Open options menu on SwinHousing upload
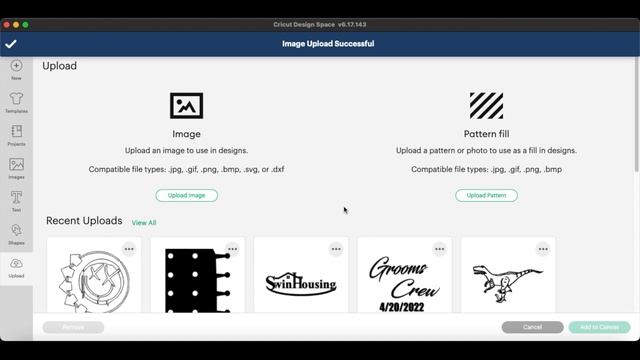This screenshot has height=360, width=640. point(336,249)
